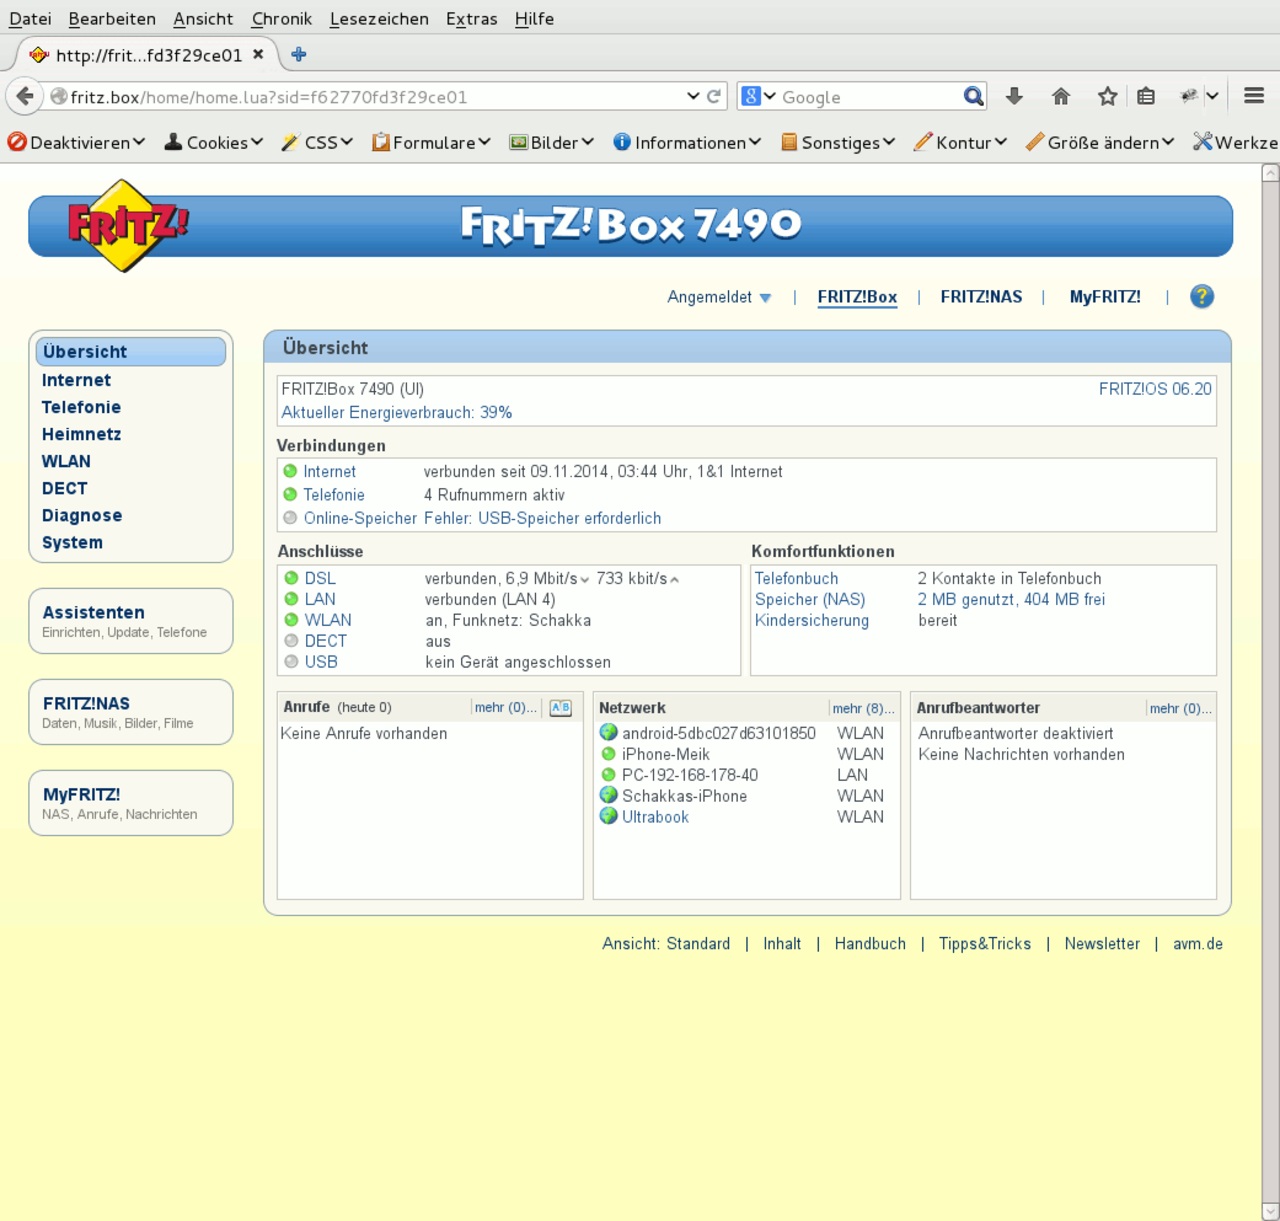This screenshot has height=1221, width=1280.
Task: Open the Telefonbuch link
Action: pos(796,578)
